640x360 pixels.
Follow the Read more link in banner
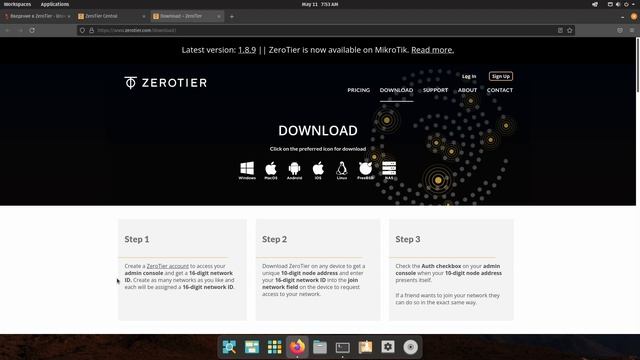click(432, 50)
